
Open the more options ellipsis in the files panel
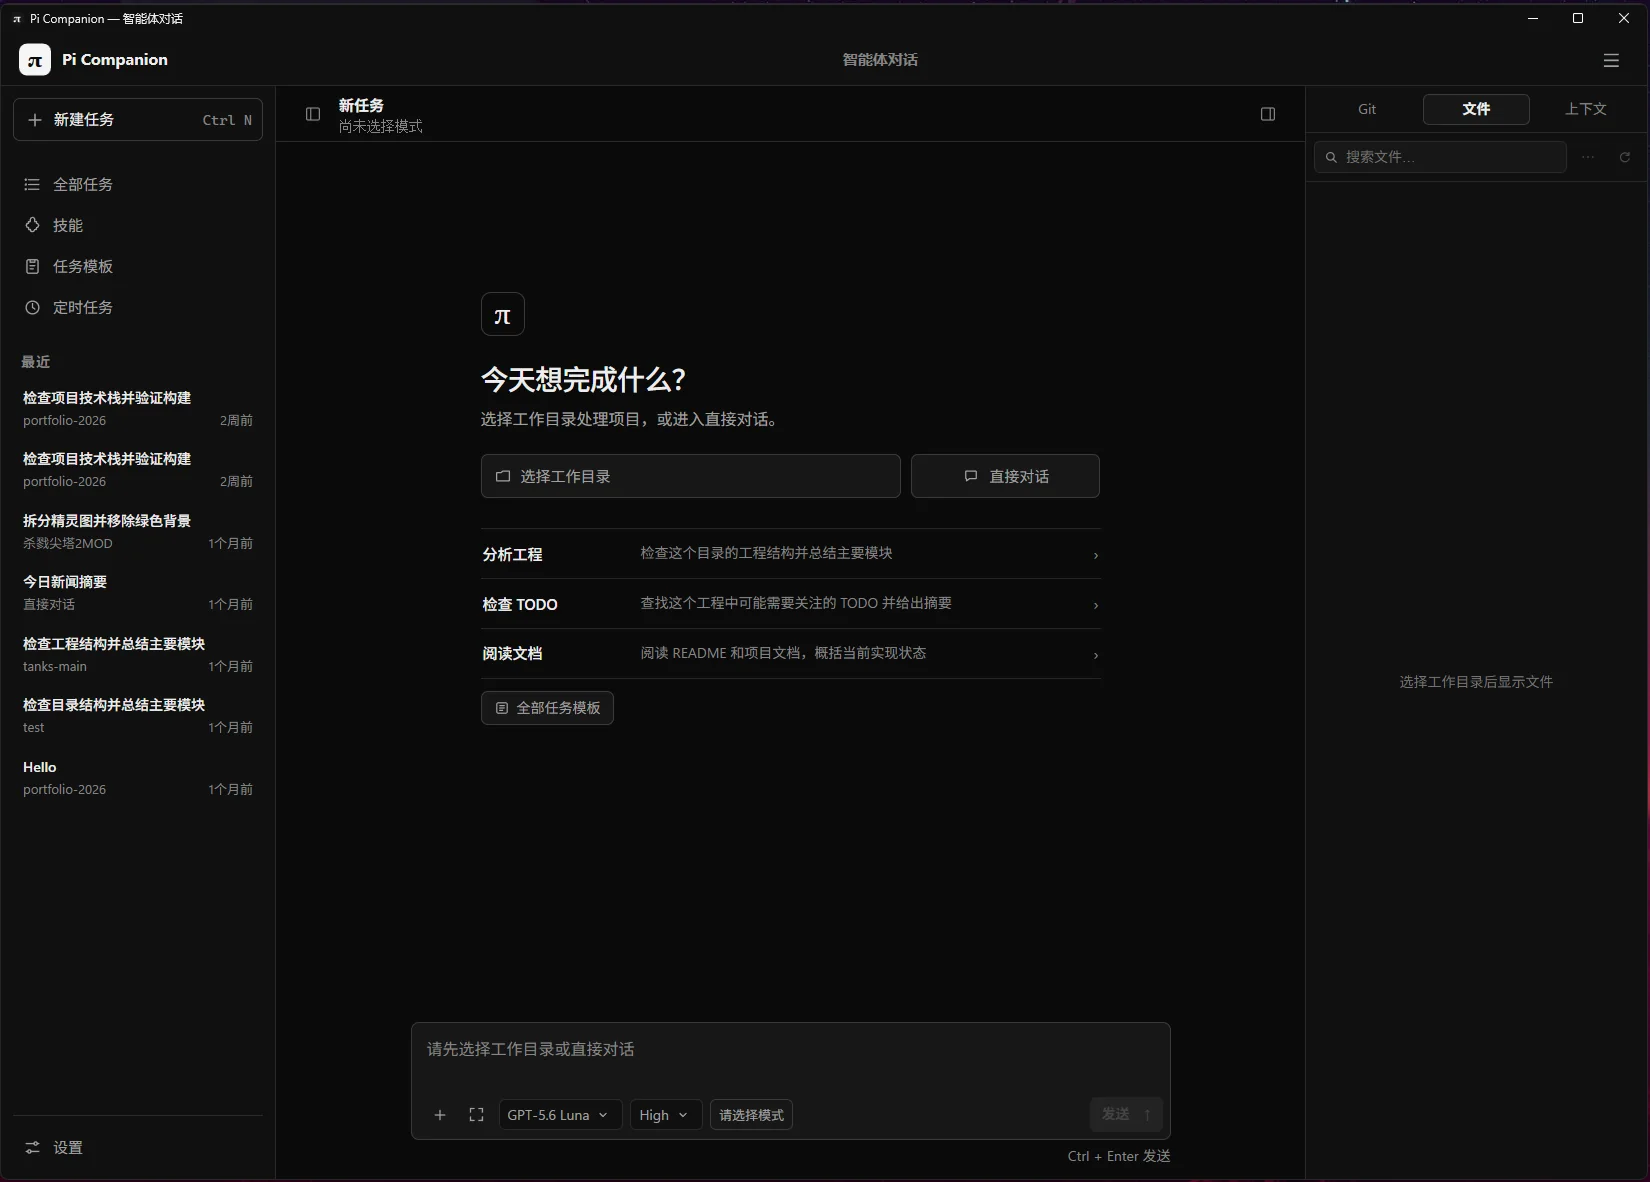point(1588,157)
